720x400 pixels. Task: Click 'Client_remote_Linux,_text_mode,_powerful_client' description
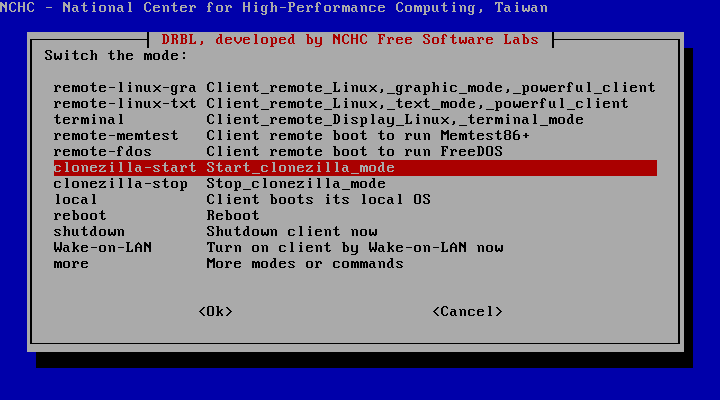tap(417, 104)
